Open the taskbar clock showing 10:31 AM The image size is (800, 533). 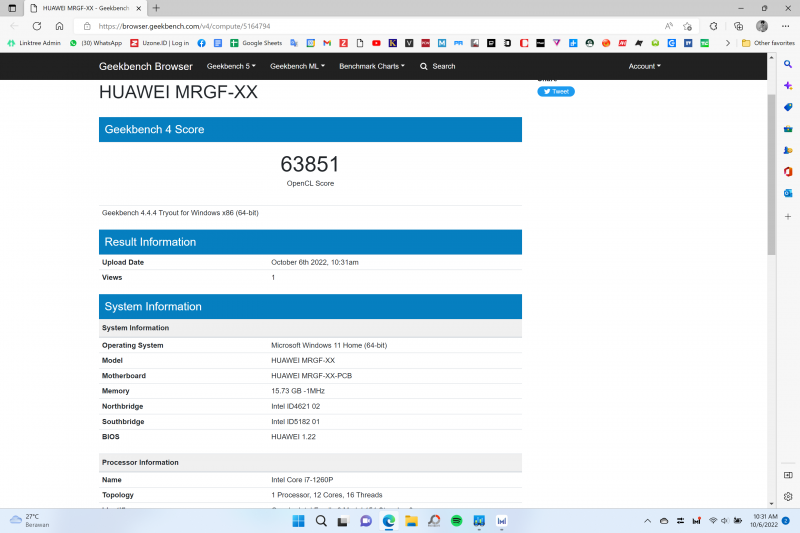click(x=763, y=520)
